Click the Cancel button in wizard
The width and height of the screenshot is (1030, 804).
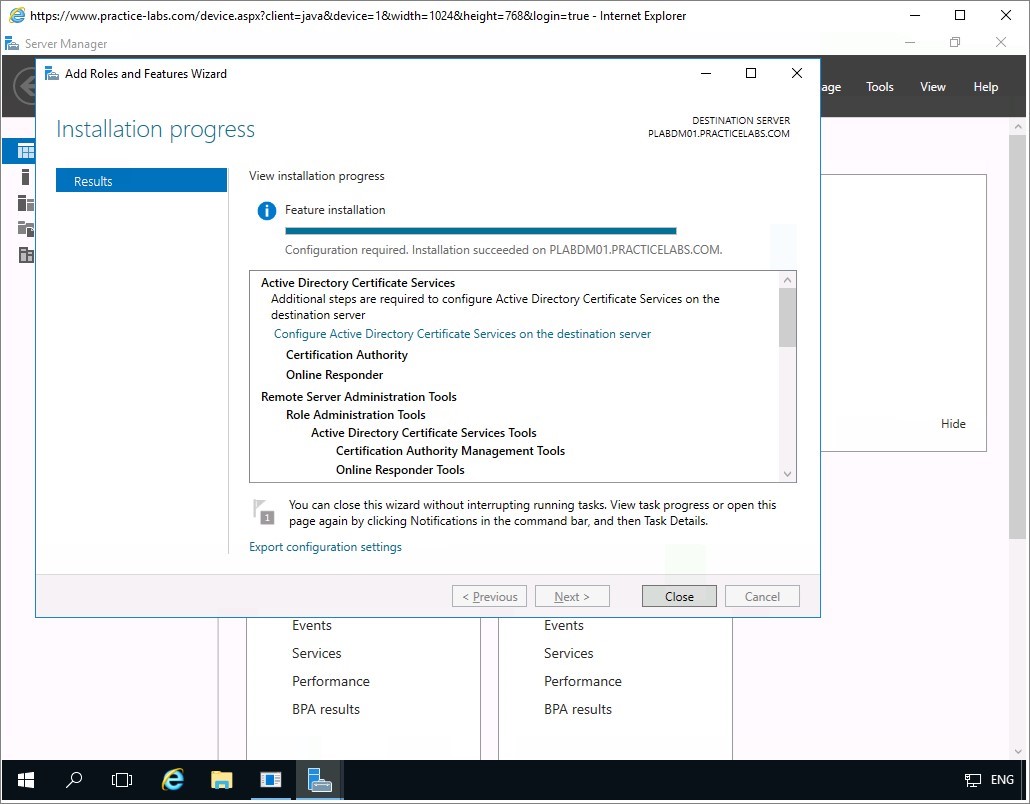tap(762, 596)
